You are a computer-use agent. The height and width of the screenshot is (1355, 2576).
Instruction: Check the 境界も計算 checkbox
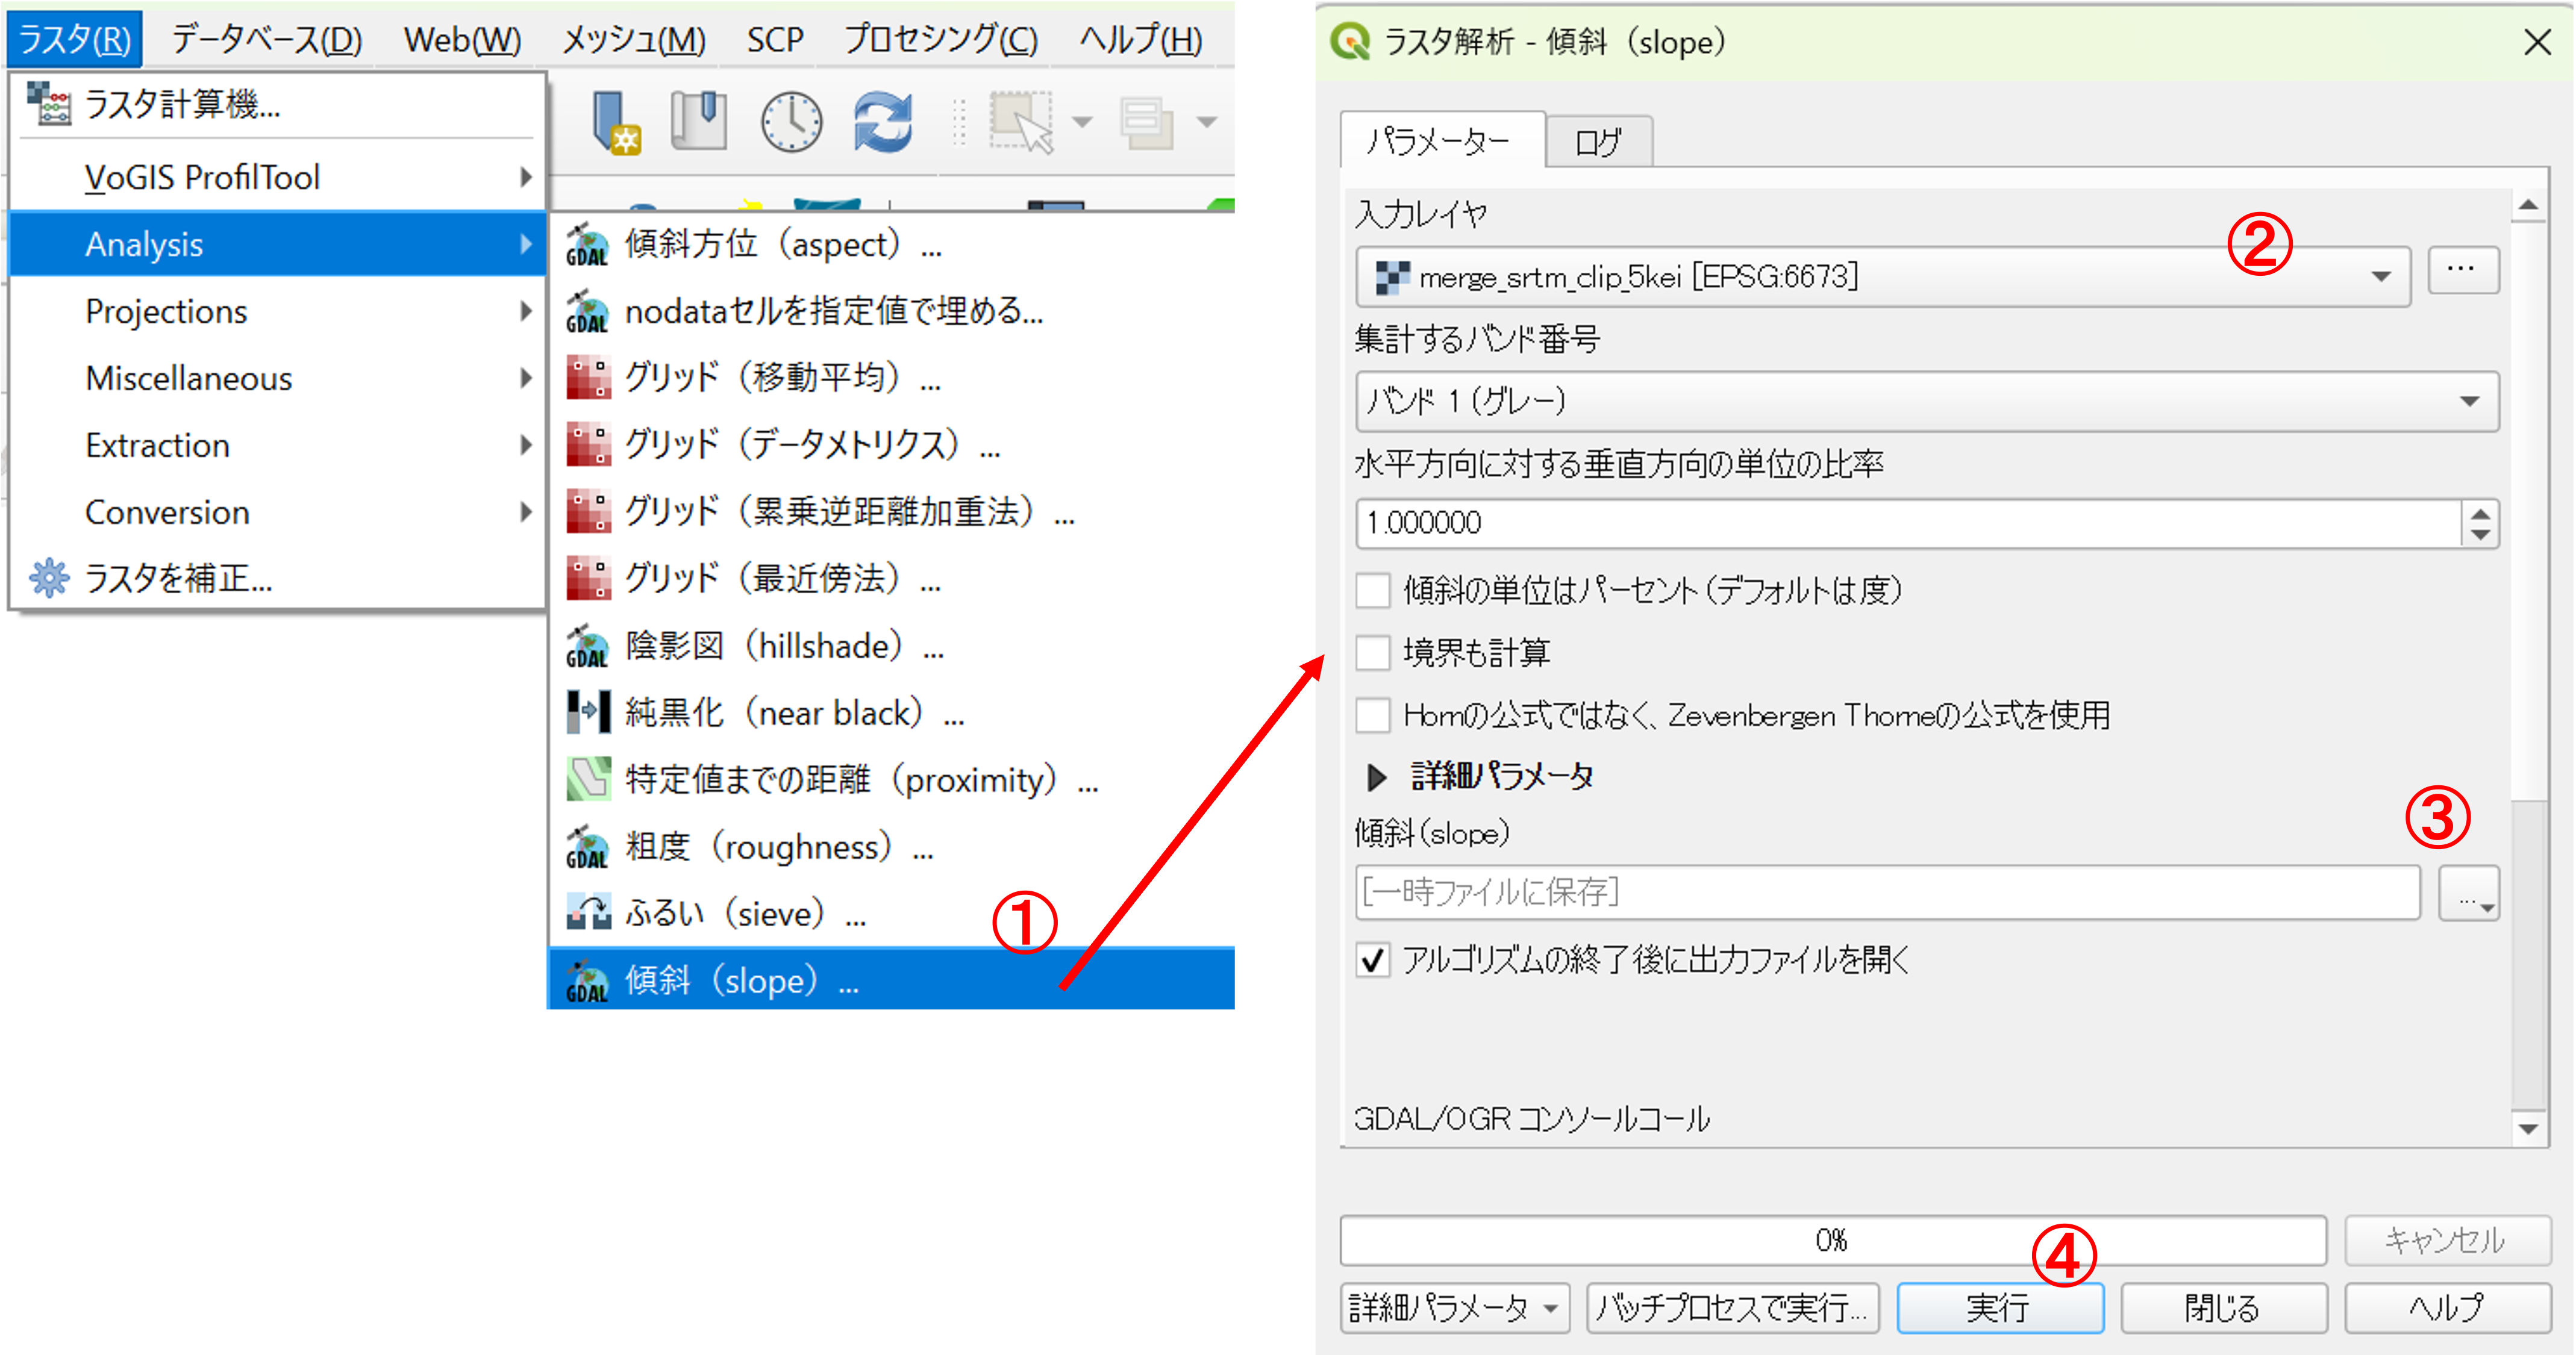1373,653
